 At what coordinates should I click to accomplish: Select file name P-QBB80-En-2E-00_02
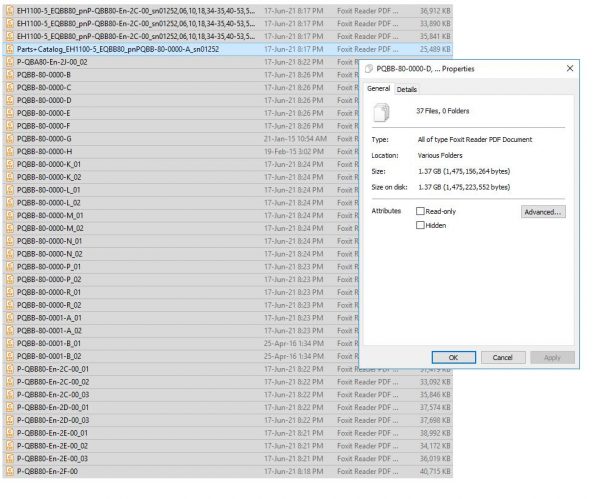click(x=52, y=446)
